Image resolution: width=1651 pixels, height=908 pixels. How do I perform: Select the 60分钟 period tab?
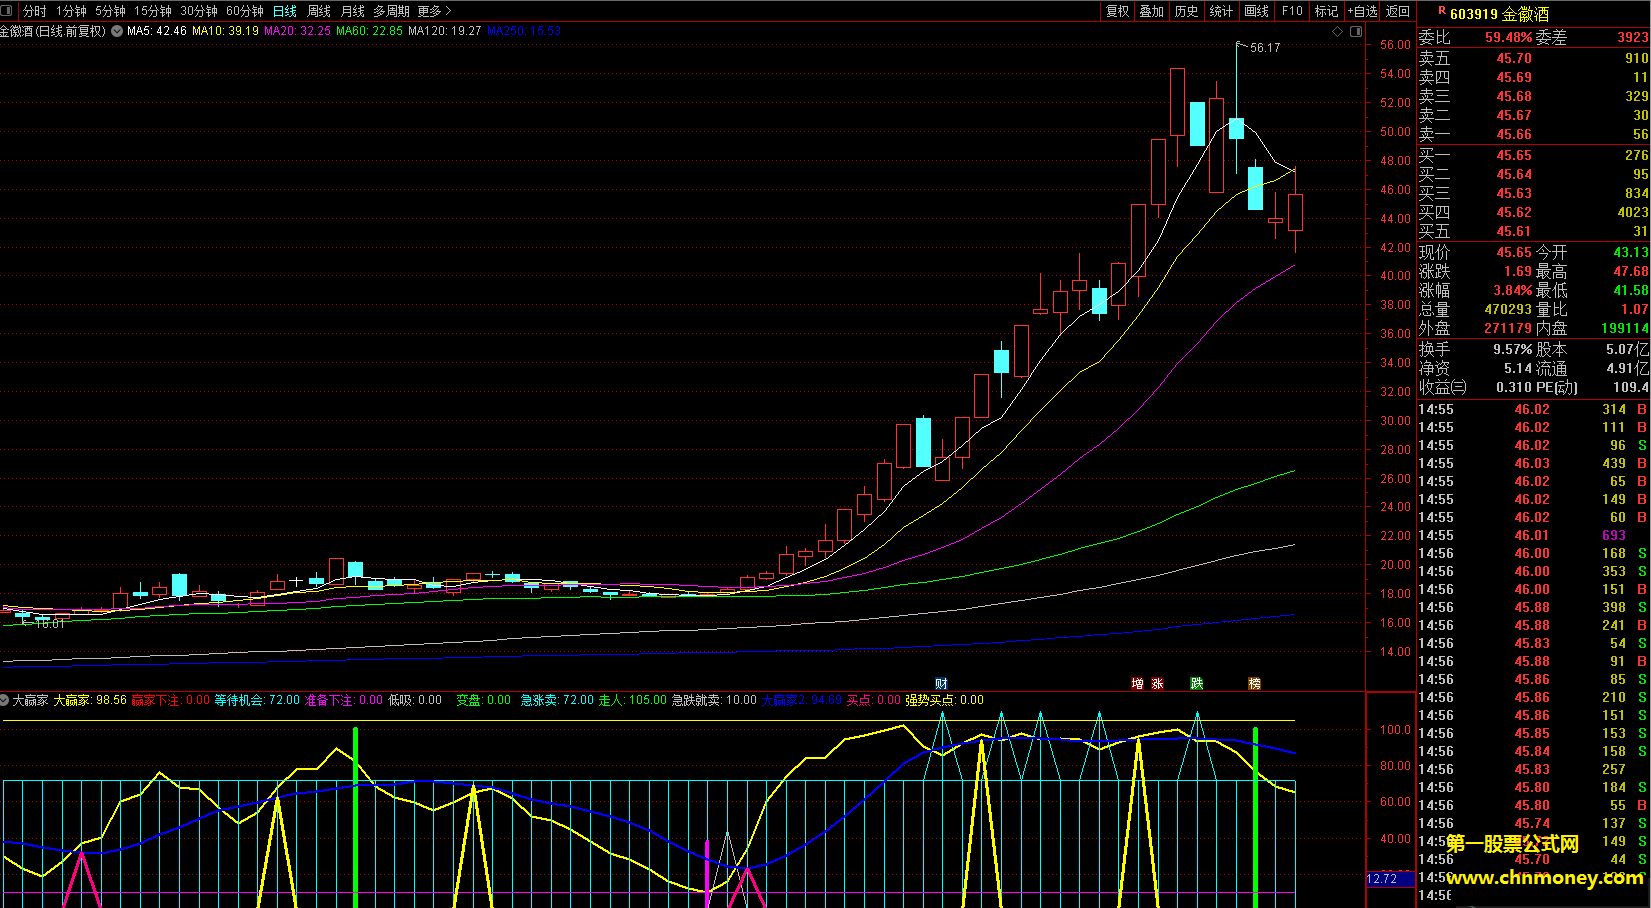(x=245, y=11)
